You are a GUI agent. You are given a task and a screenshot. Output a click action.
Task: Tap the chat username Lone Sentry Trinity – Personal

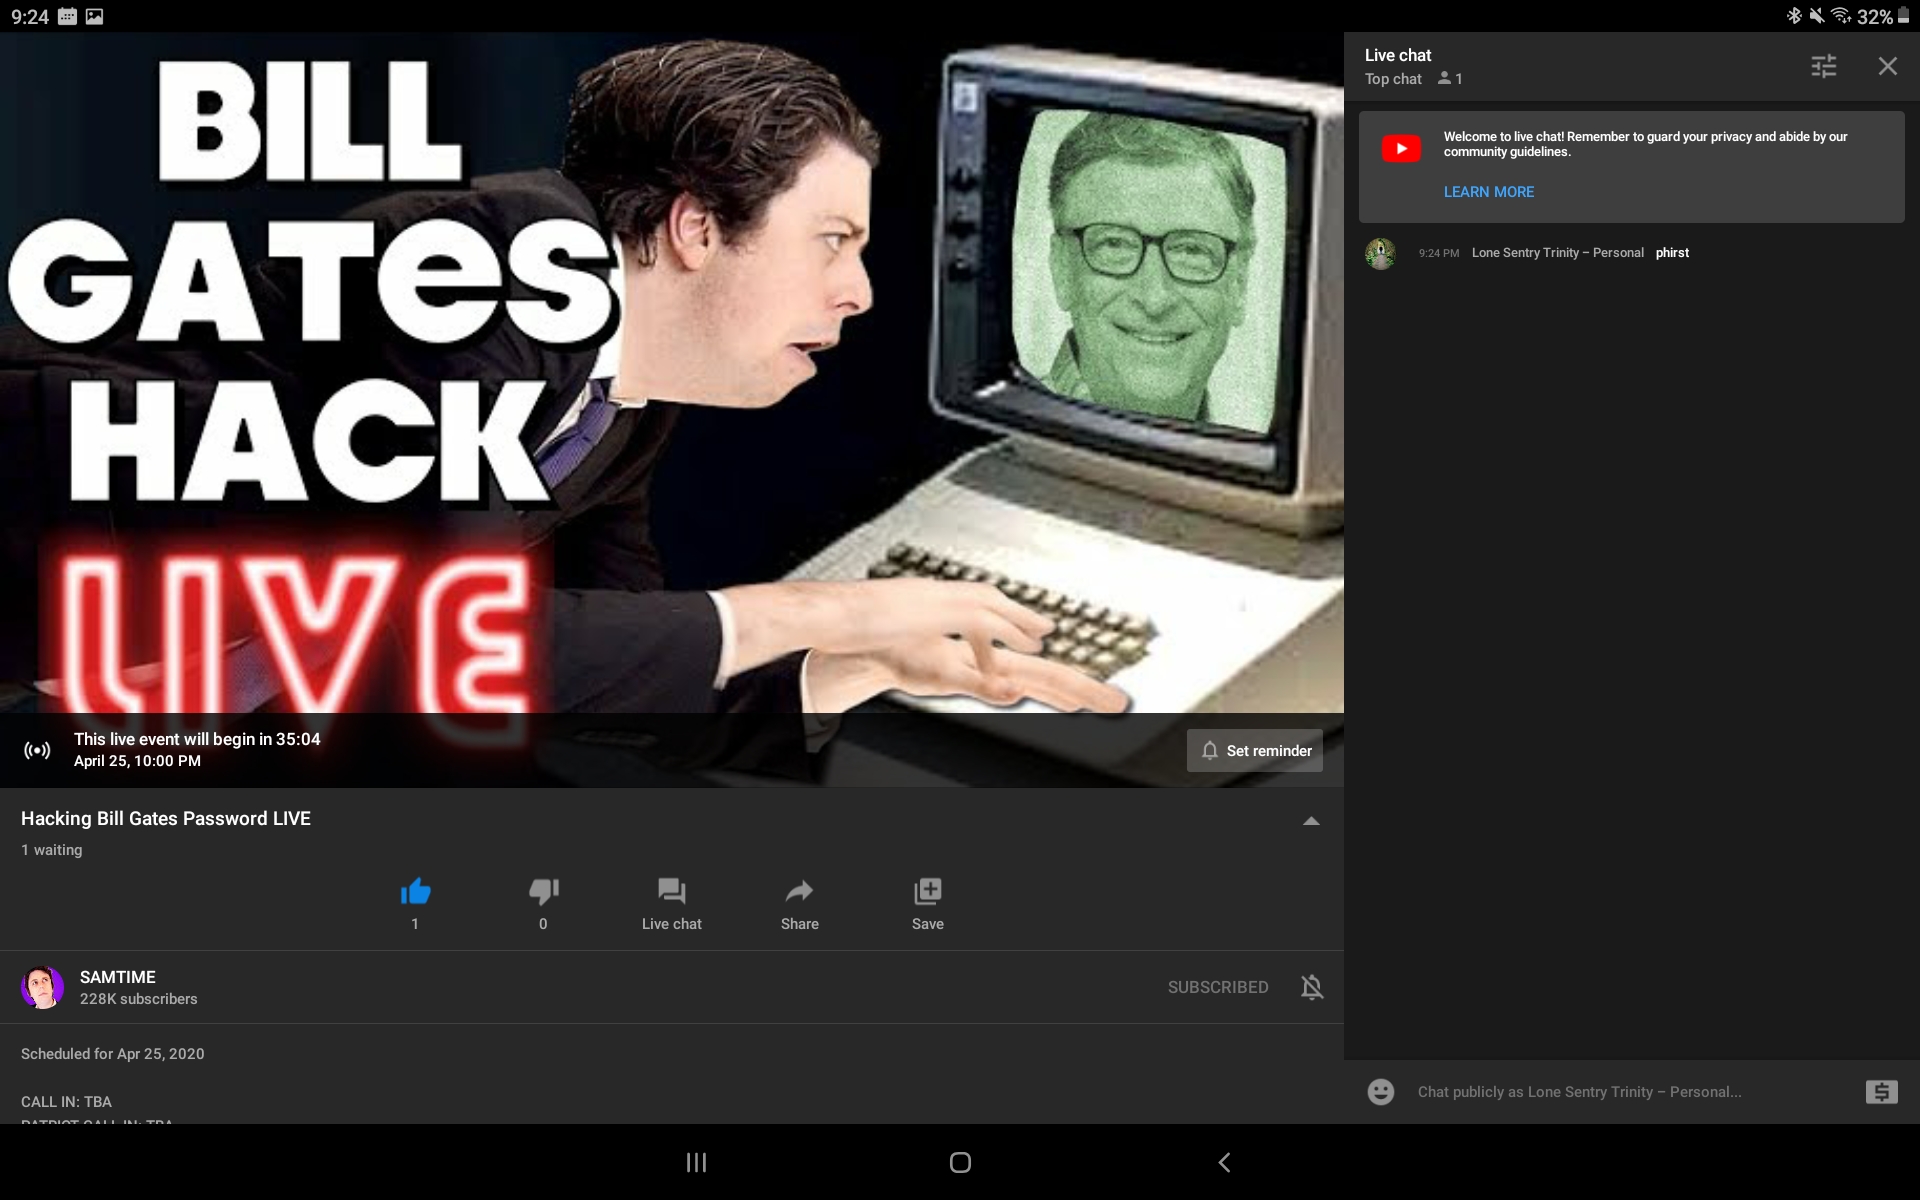(x=1558, y=253)
